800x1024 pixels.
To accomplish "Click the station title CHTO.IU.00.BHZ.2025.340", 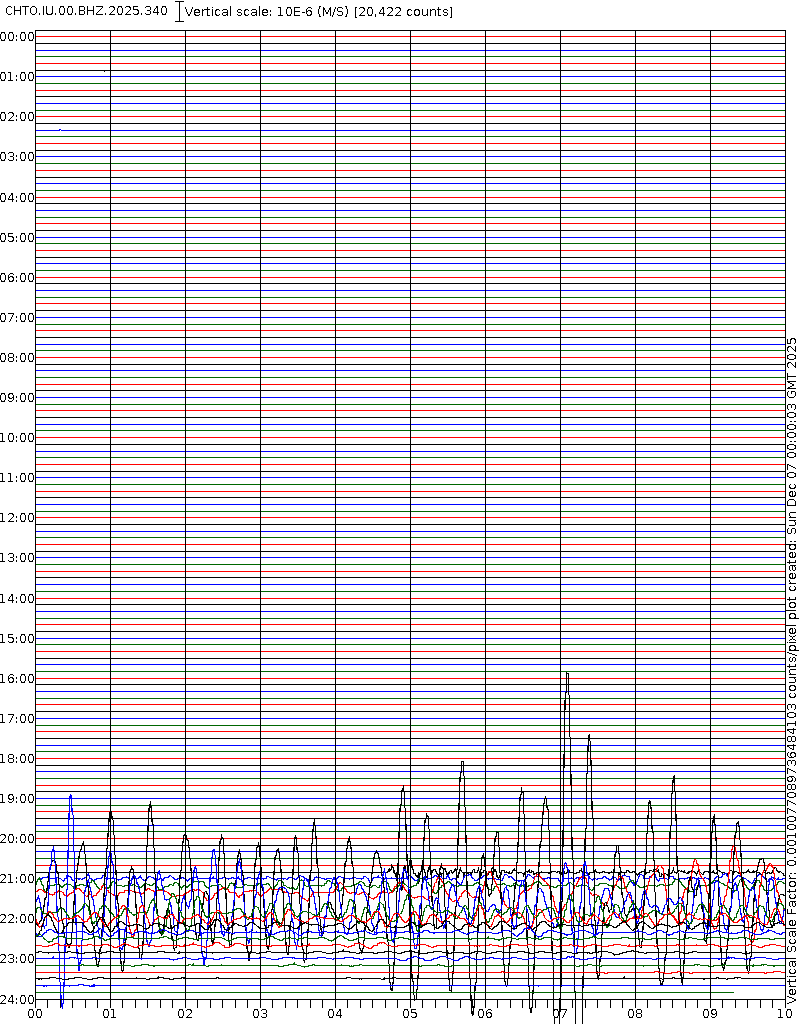I will [87, 11].
